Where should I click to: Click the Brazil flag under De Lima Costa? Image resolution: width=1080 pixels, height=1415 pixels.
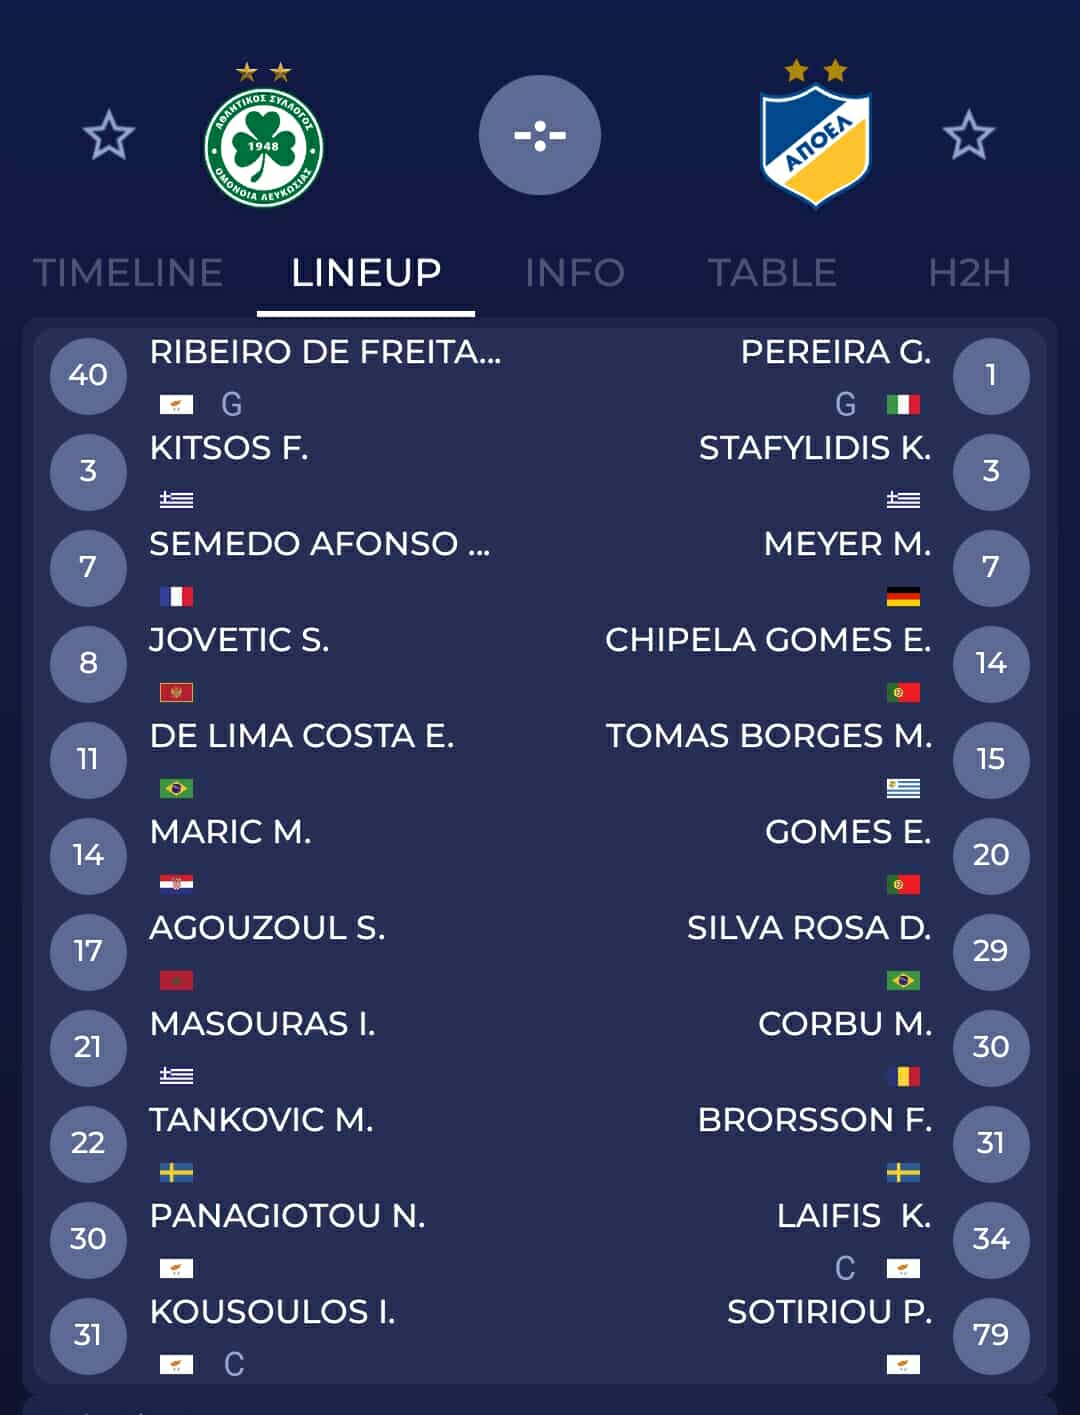coord(176,788)
